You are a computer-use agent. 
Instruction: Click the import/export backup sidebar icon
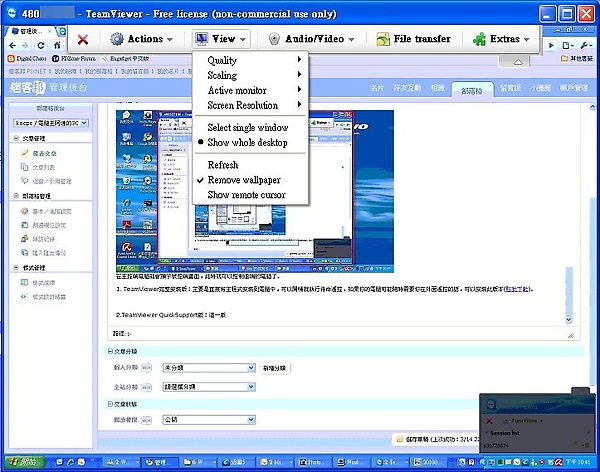pyautogui.click(x=24, y=253)
